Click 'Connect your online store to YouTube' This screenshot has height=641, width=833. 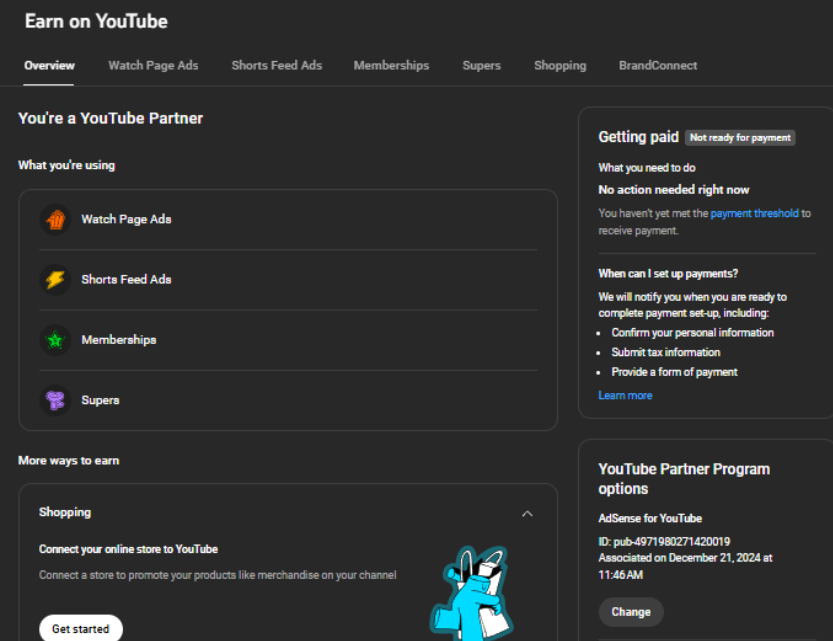[x=129, y=549]
